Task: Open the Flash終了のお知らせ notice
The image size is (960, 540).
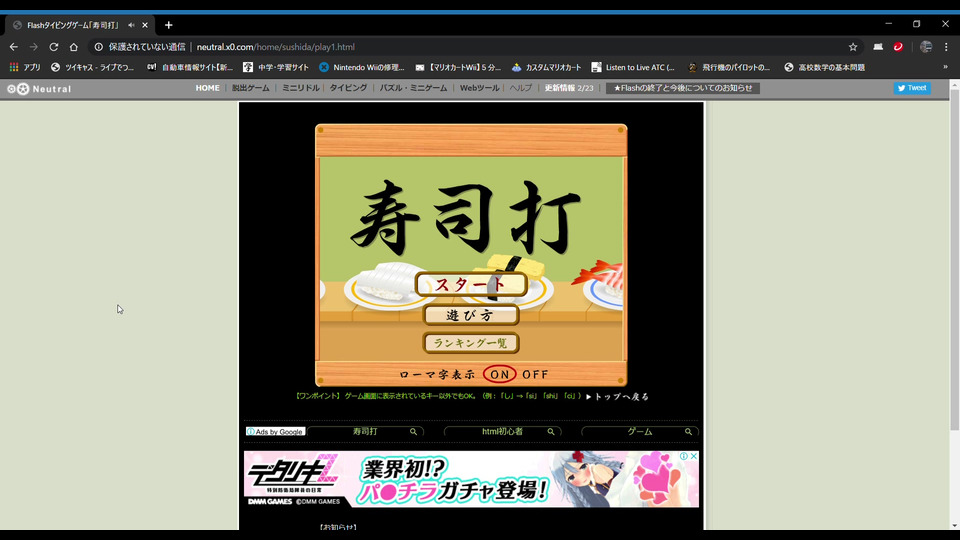Action: coord(683,88)
